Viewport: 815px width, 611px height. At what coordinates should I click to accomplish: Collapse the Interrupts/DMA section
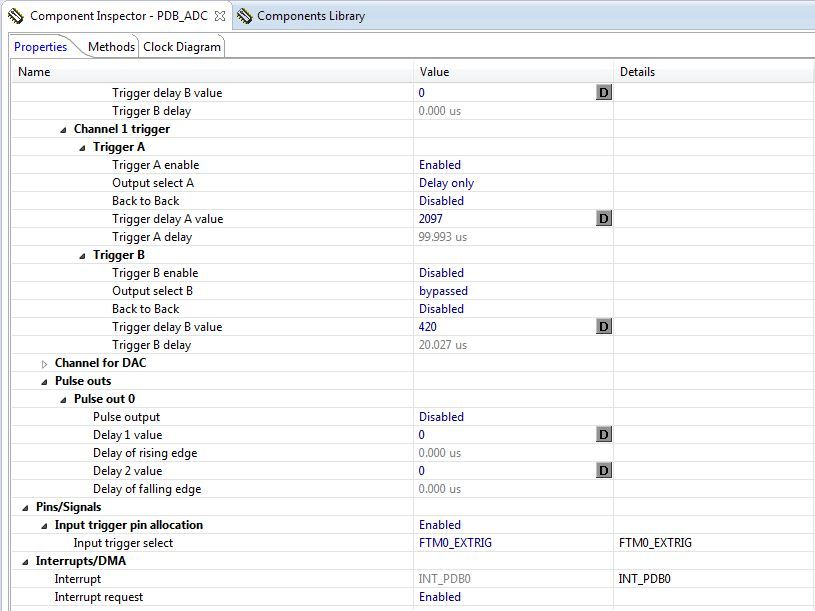pyautogui.click(x=25, y=562)
